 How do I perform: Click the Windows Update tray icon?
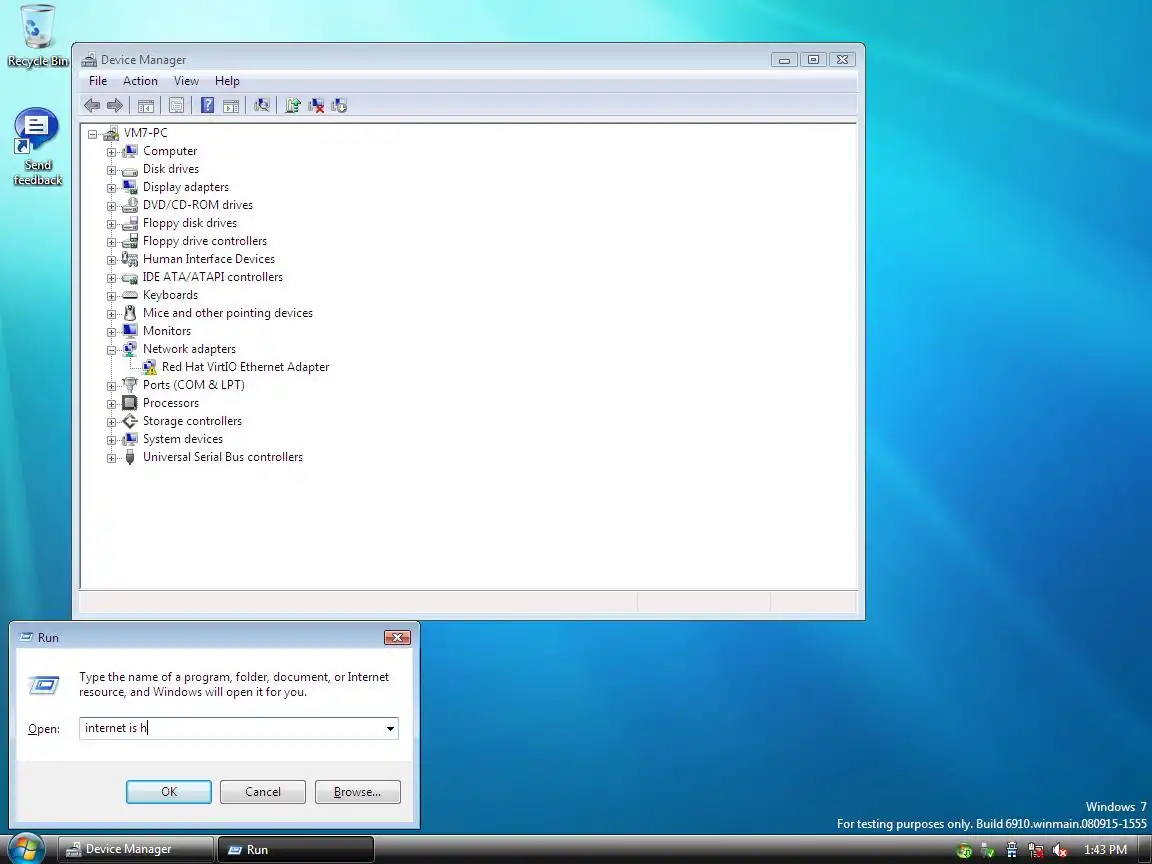(965, 851)
